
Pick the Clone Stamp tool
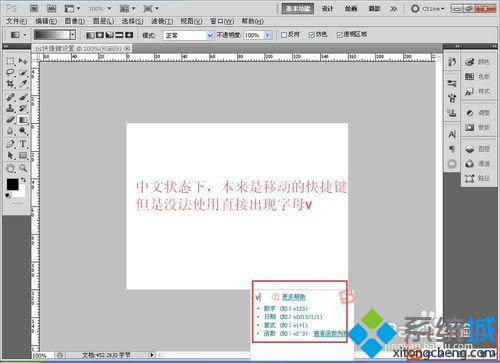pyautogui.click(x=10, y=108)
